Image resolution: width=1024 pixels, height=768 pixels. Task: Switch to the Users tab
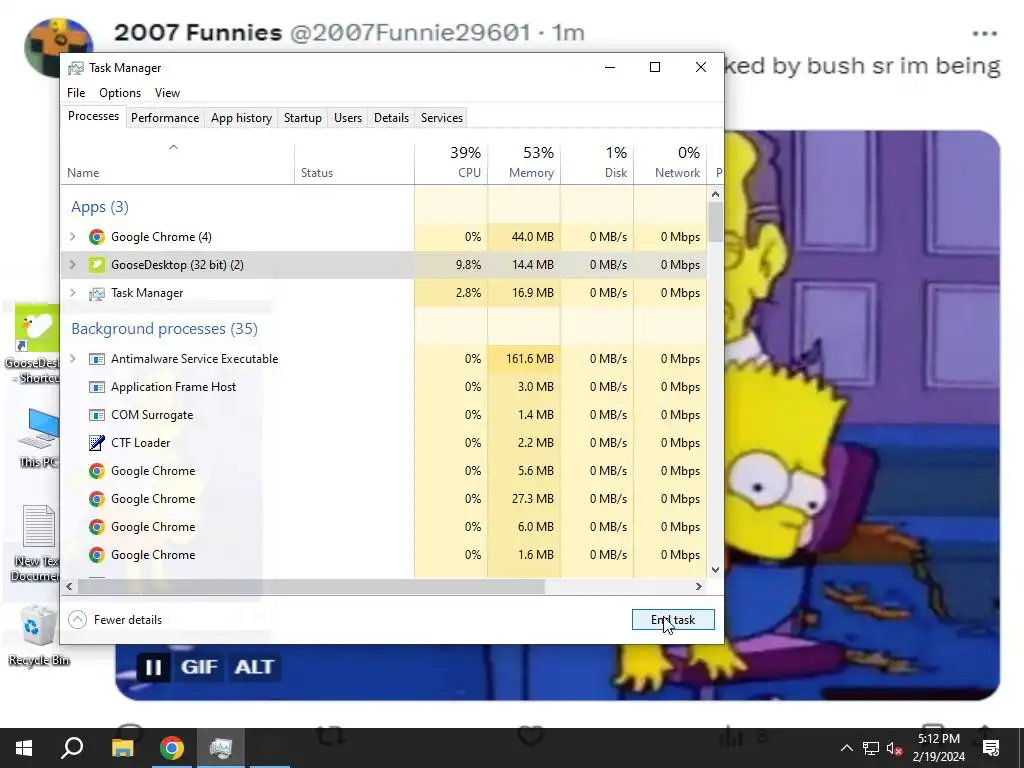coord(347,118)
